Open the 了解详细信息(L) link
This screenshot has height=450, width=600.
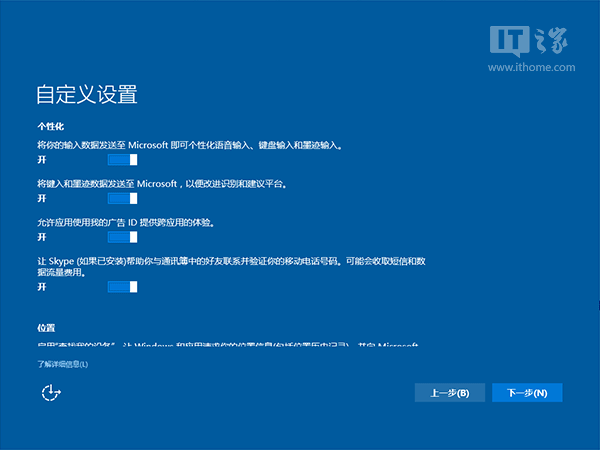tap(63, 364)
